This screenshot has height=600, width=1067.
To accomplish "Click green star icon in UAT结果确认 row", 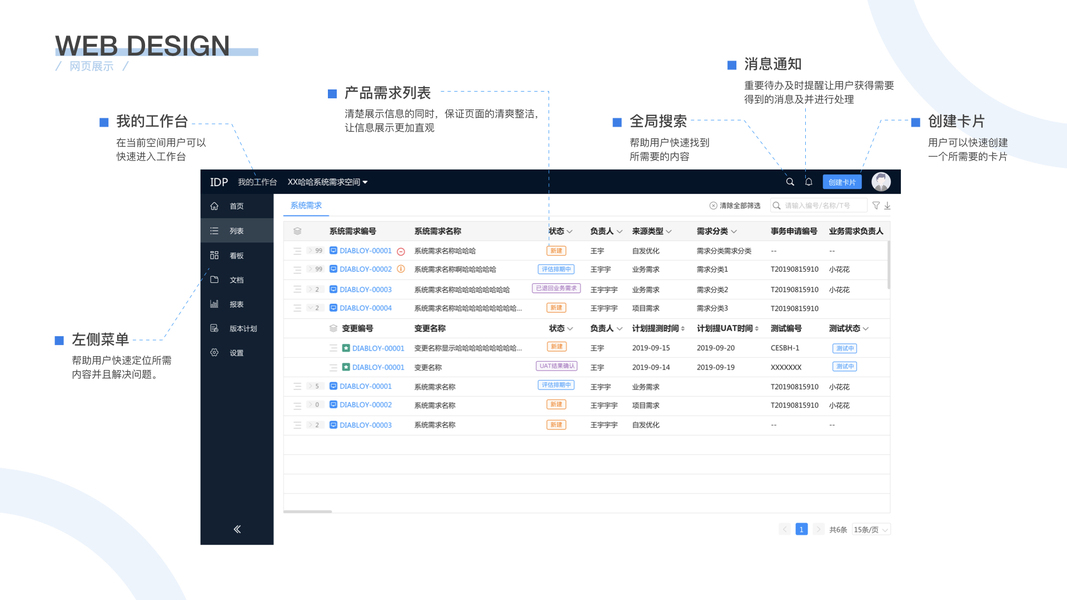I will pyautogui.click(x=346, y=367).
